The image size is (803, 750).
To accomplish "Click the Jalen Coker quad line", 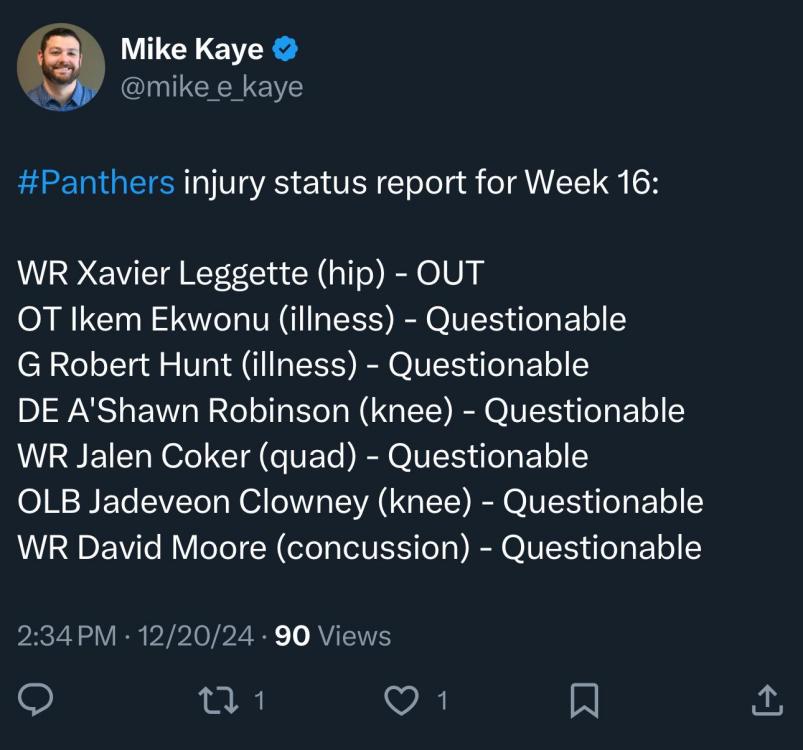I will pyautogui.click(x=303, y=456).
